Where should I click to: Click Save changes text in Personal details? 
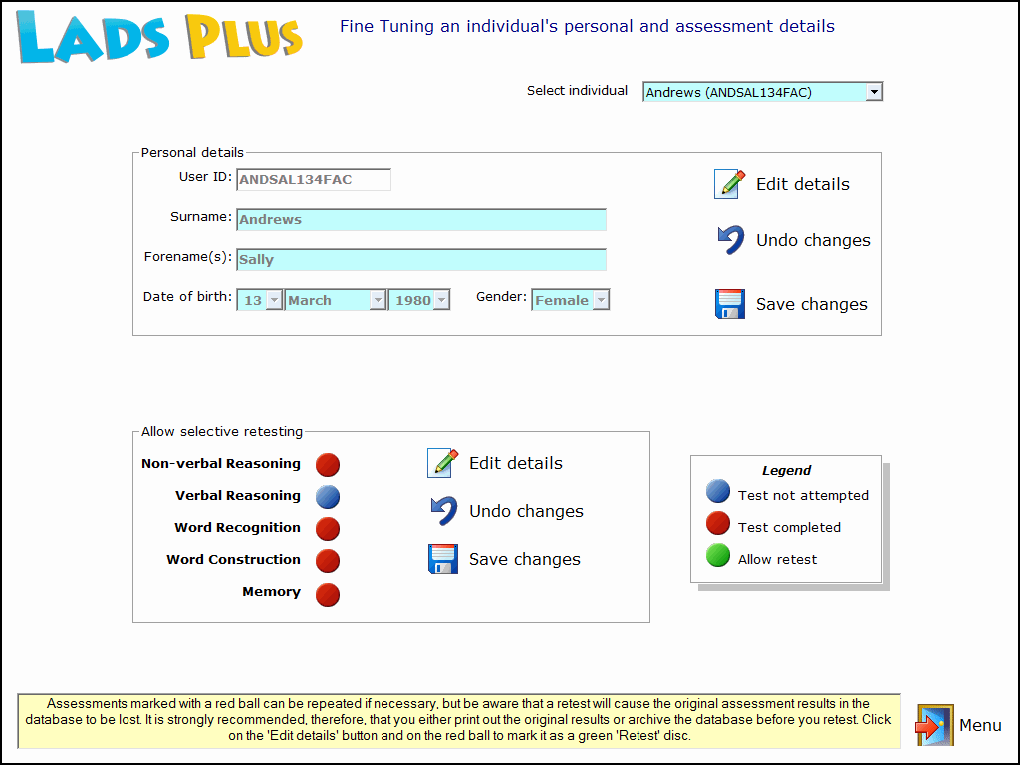(812, 304)
